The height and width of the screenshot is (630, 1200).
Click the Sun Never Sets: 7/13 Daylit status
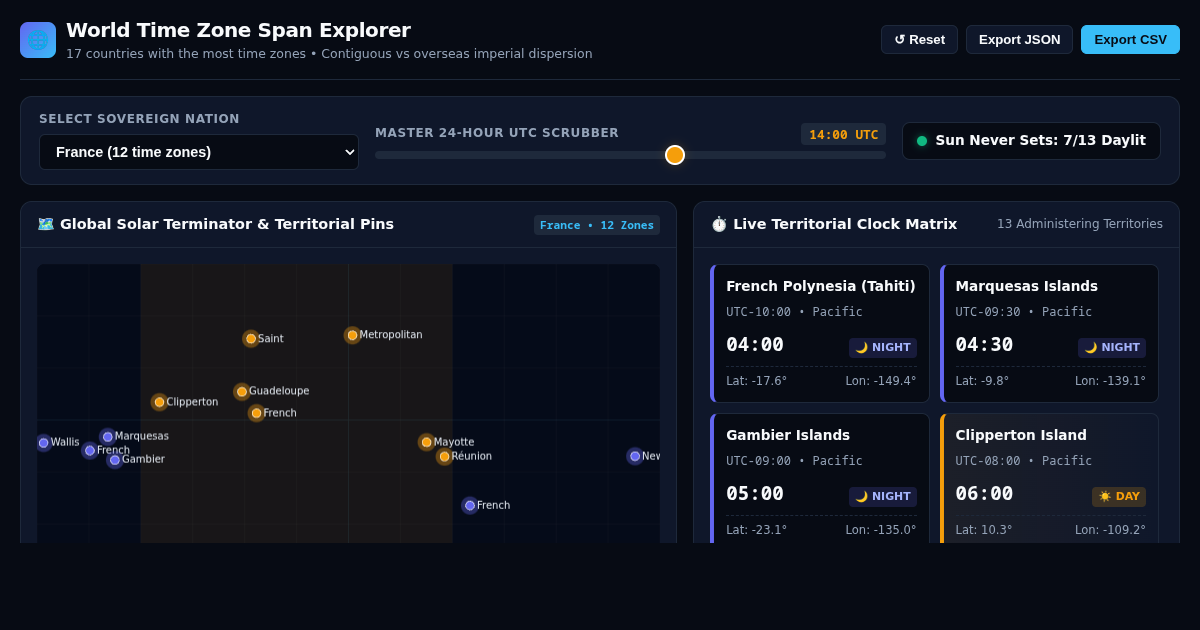click(x=1031, y=141)
